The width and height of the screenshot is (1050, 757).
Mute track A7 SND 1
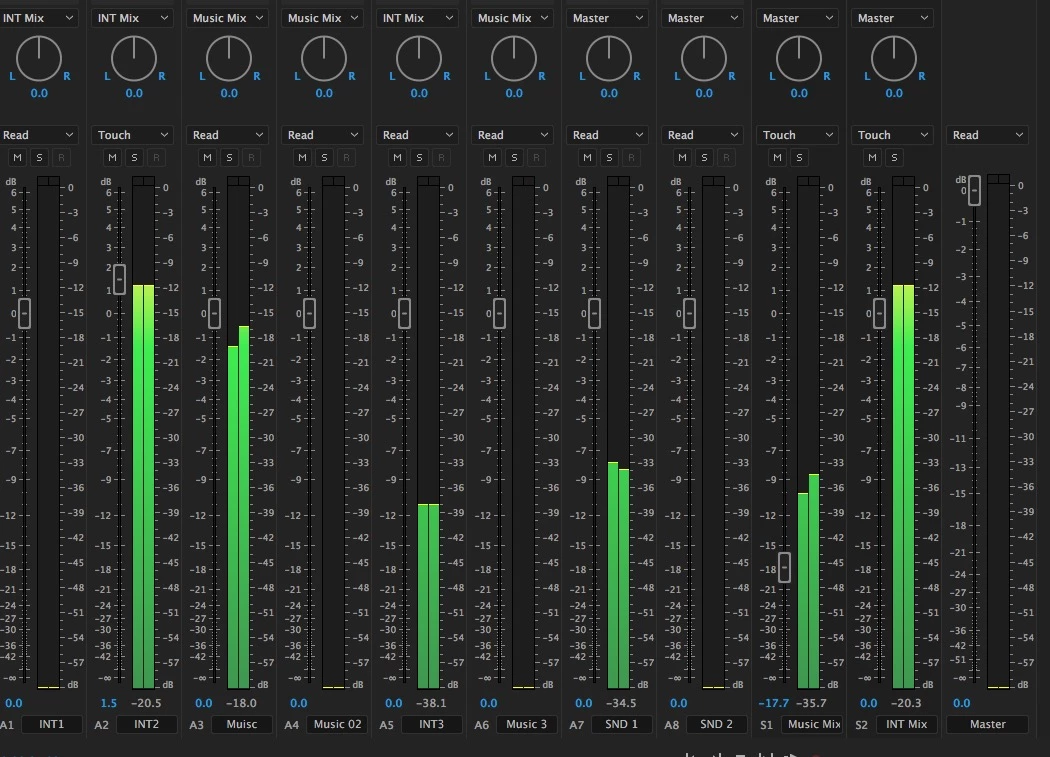pyautogui.click(x=588, y=157)
